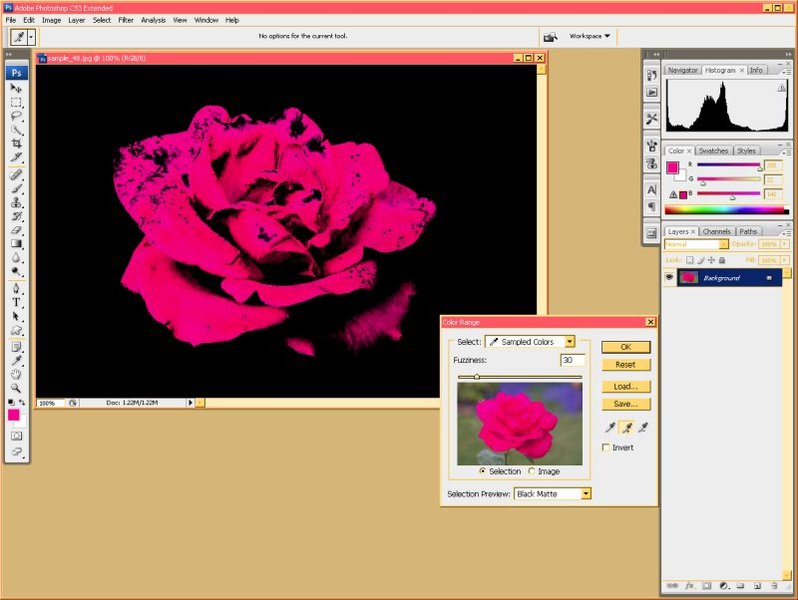The image size is (798, 600).
Task: Select the Zoom magnifier tool
Action: coord(17,387)
